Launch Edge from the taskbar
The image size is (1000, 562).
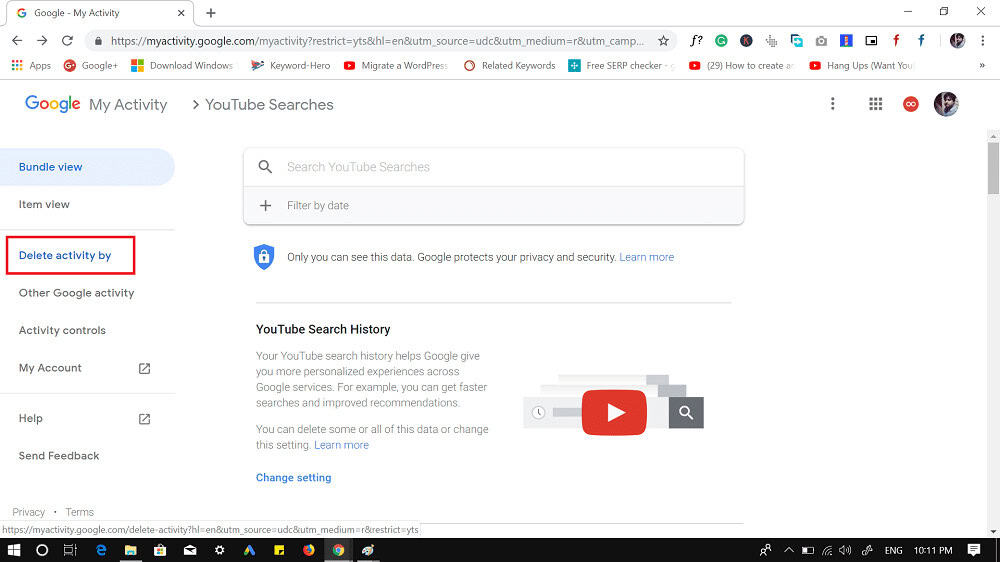(x=101, y=550)
